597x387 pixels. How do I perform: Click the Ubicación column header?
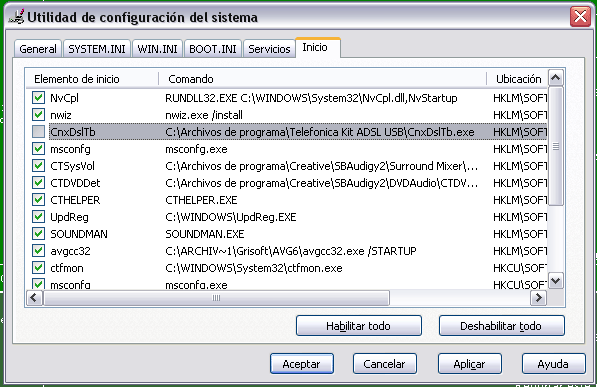517,79
